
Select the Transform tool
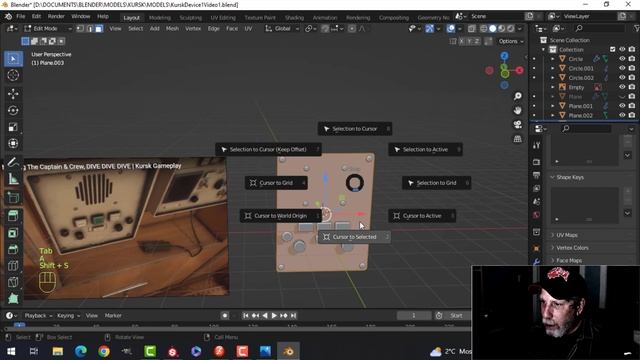[x=13, y=143]
